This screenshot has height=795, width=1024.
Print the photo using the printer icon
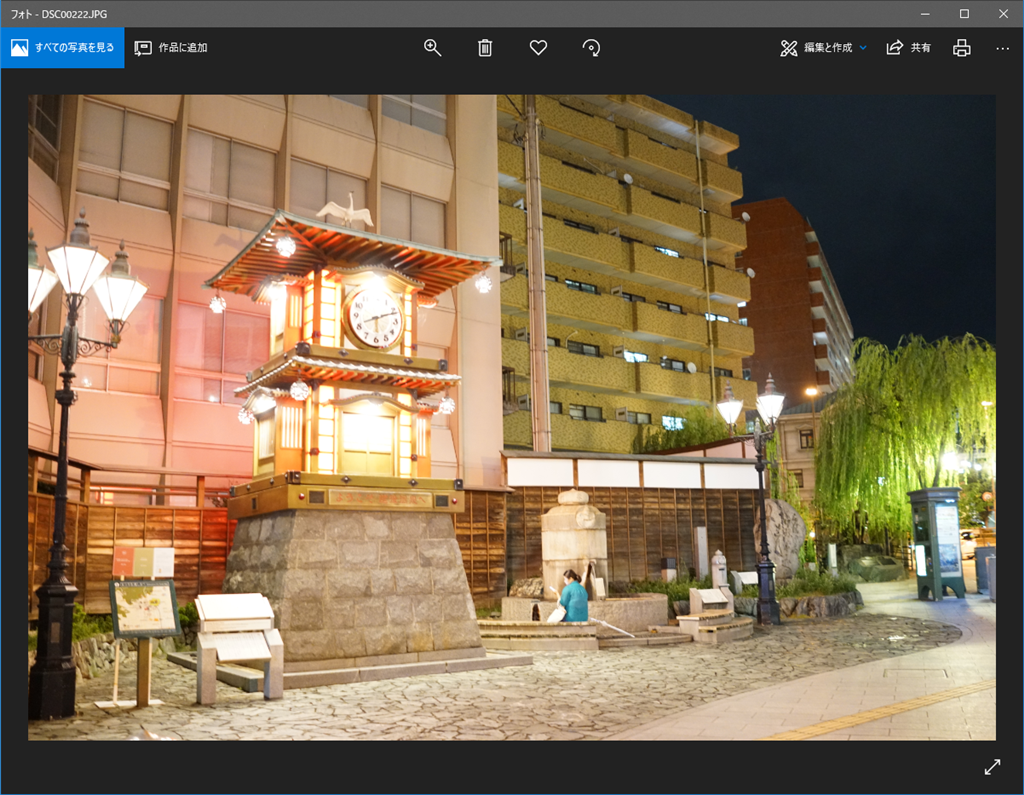click(961, 47)
